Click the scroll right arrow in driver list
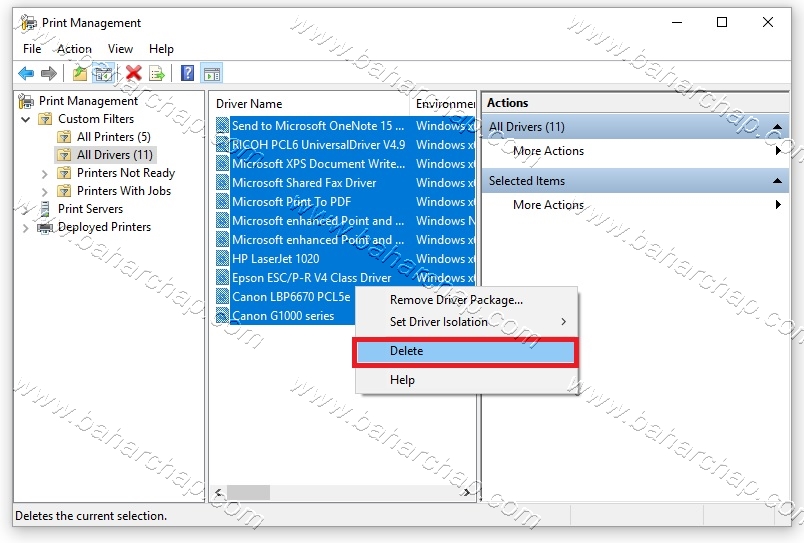 pyautogui.click(x=466, y=492)
